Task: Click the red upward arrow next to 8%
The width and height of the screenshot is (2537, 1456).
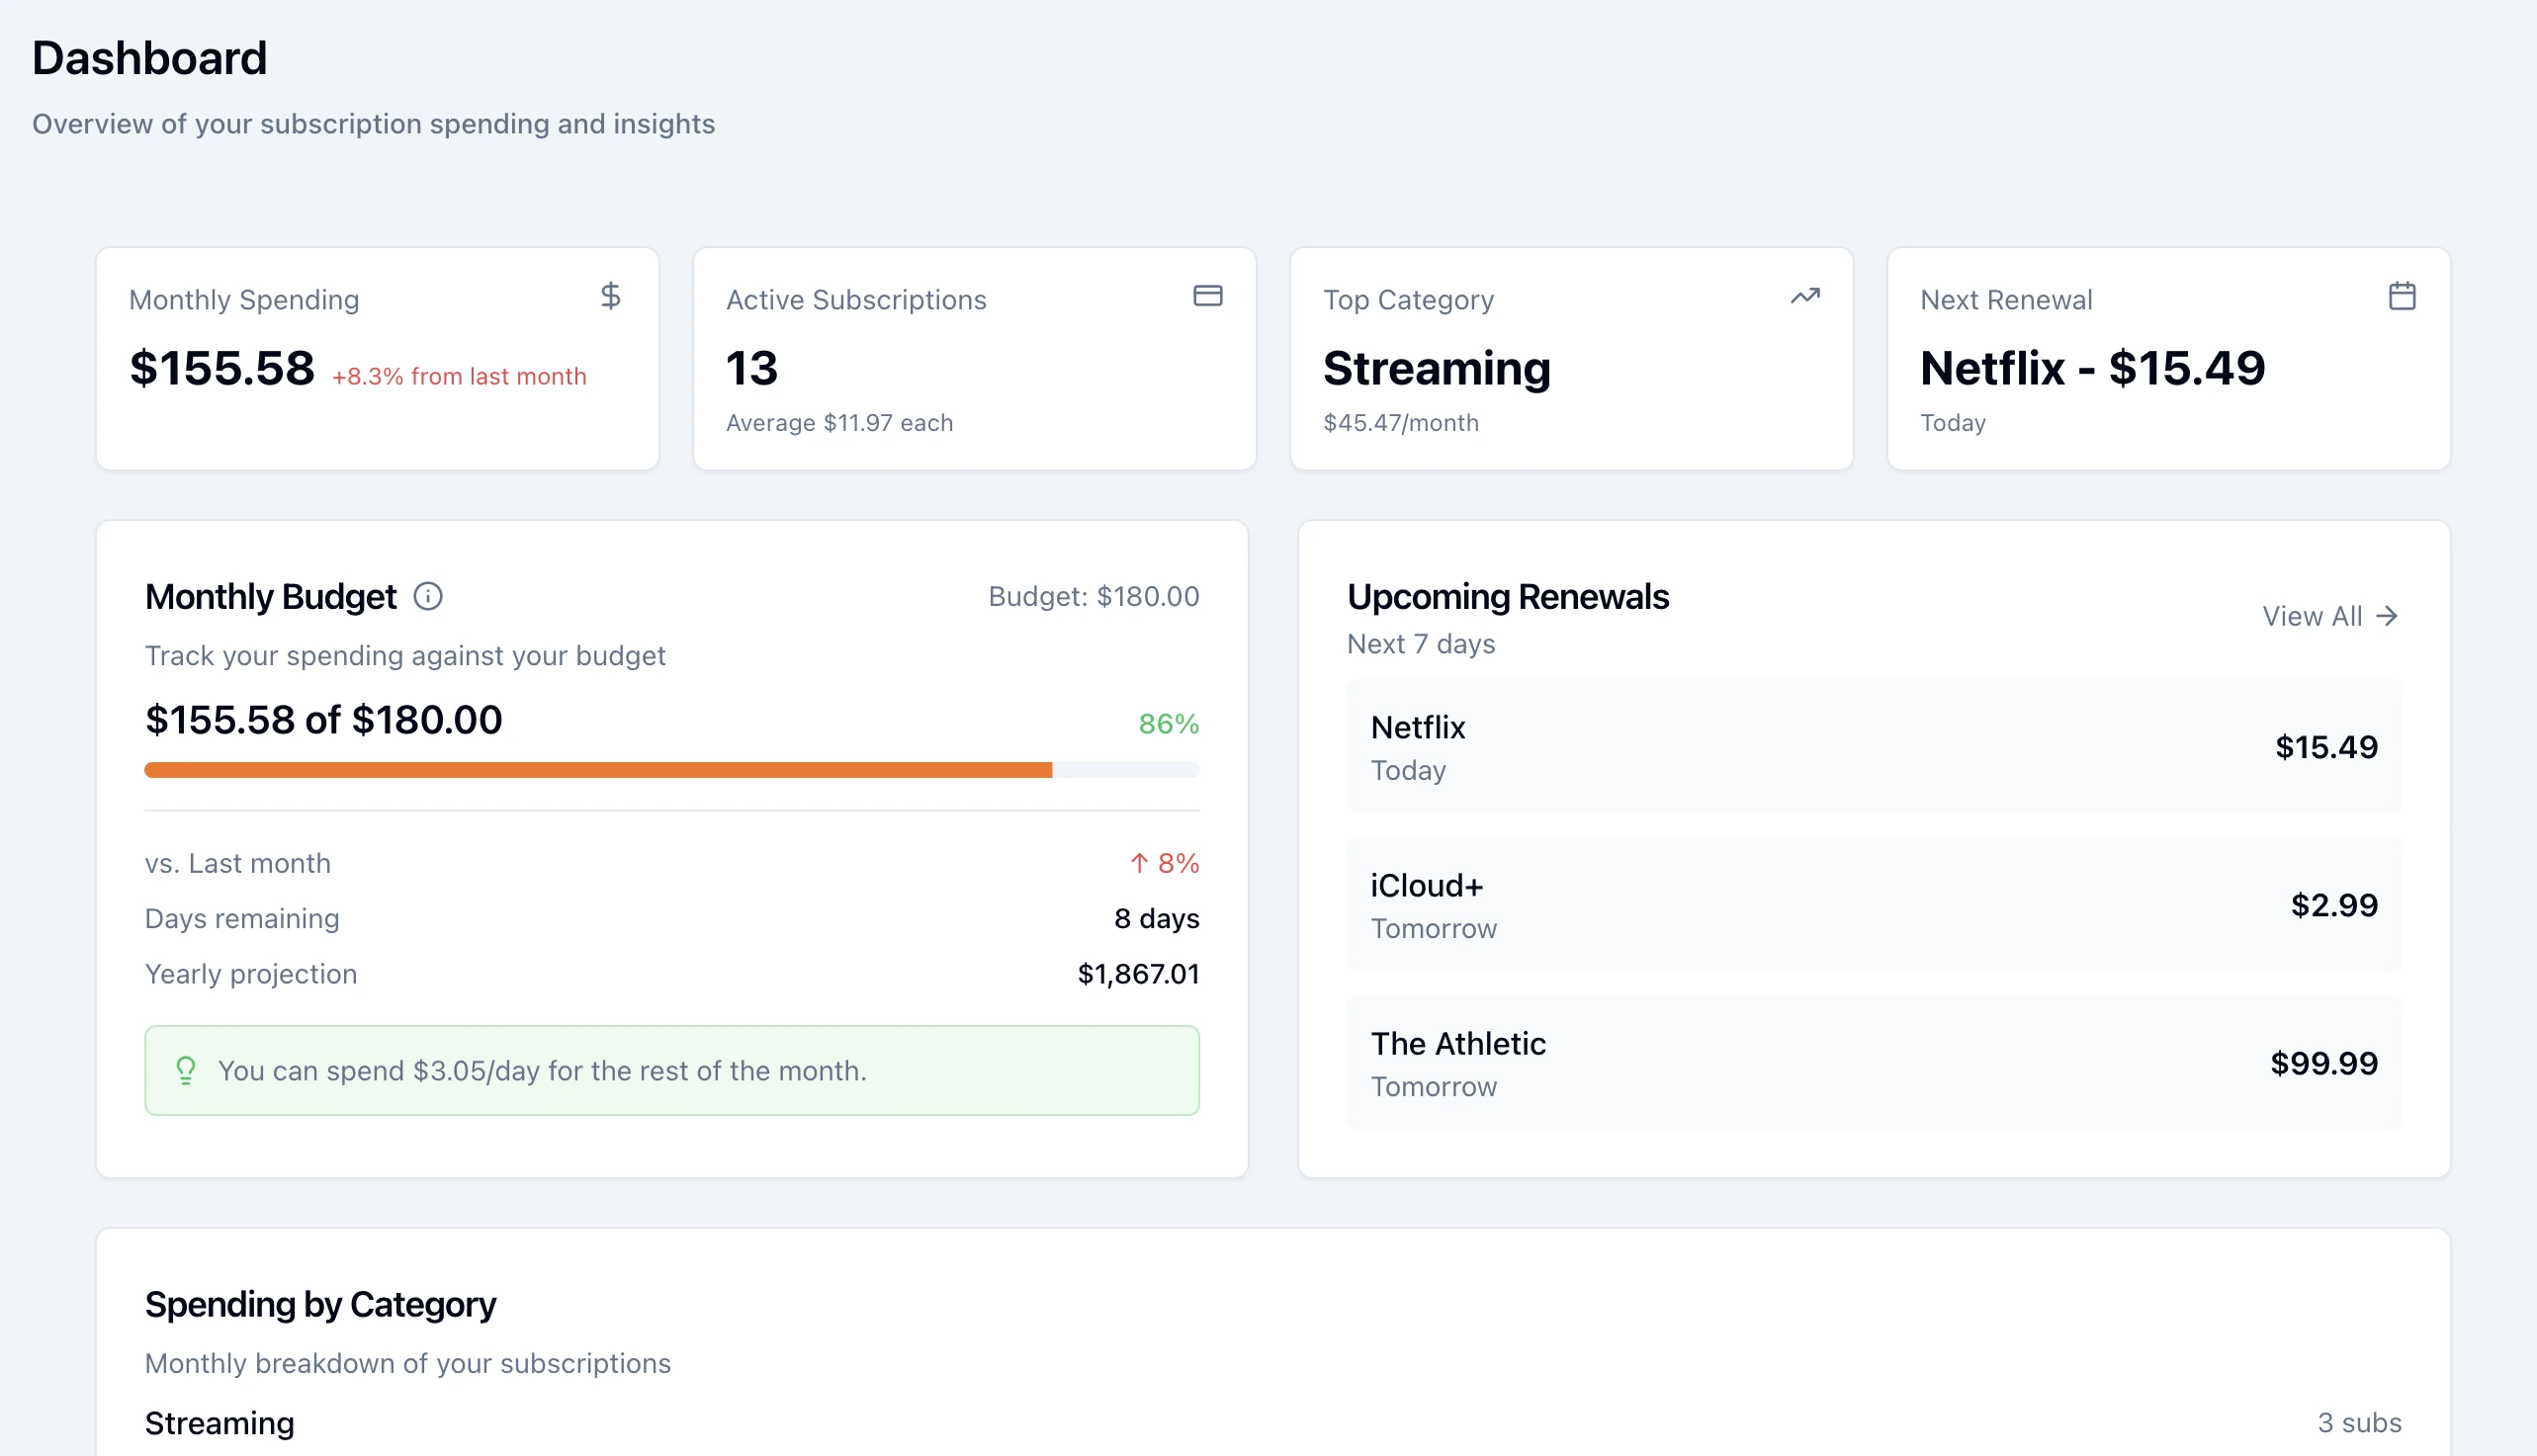Action: [x=1139, y=863]
